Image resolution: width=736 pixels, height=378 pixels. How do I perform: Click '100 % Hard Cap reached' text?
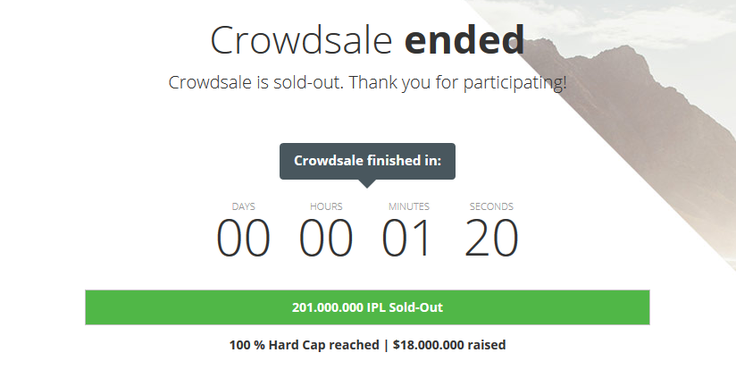coord(304,345)
